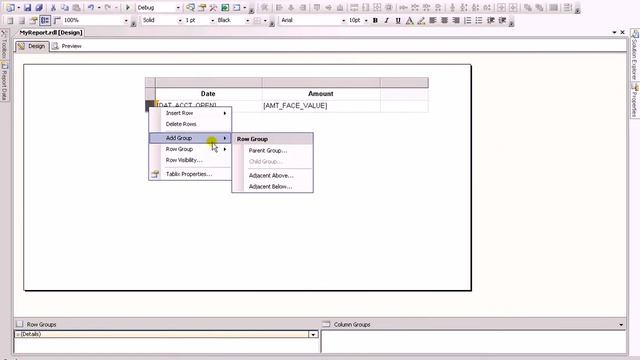Open the Solution Explorer side tab
The width and height of the screenshot is (640, 360).
635,55
